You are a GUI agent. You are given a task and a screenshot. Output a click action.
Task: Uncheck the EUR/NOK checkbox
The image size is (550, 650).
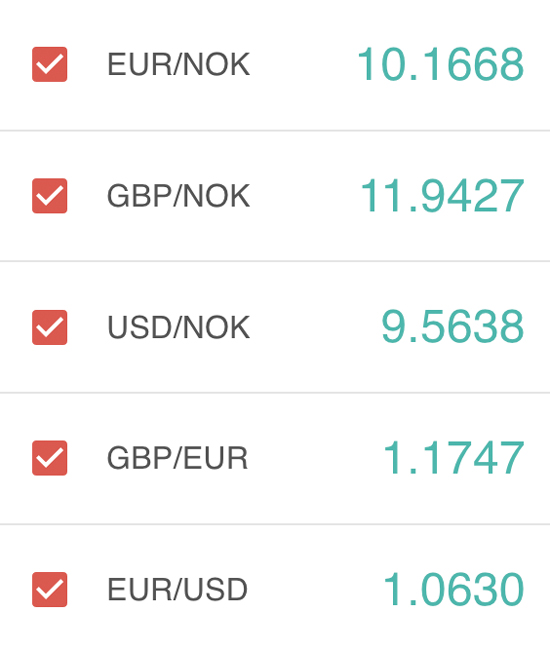tap(50, 64)
